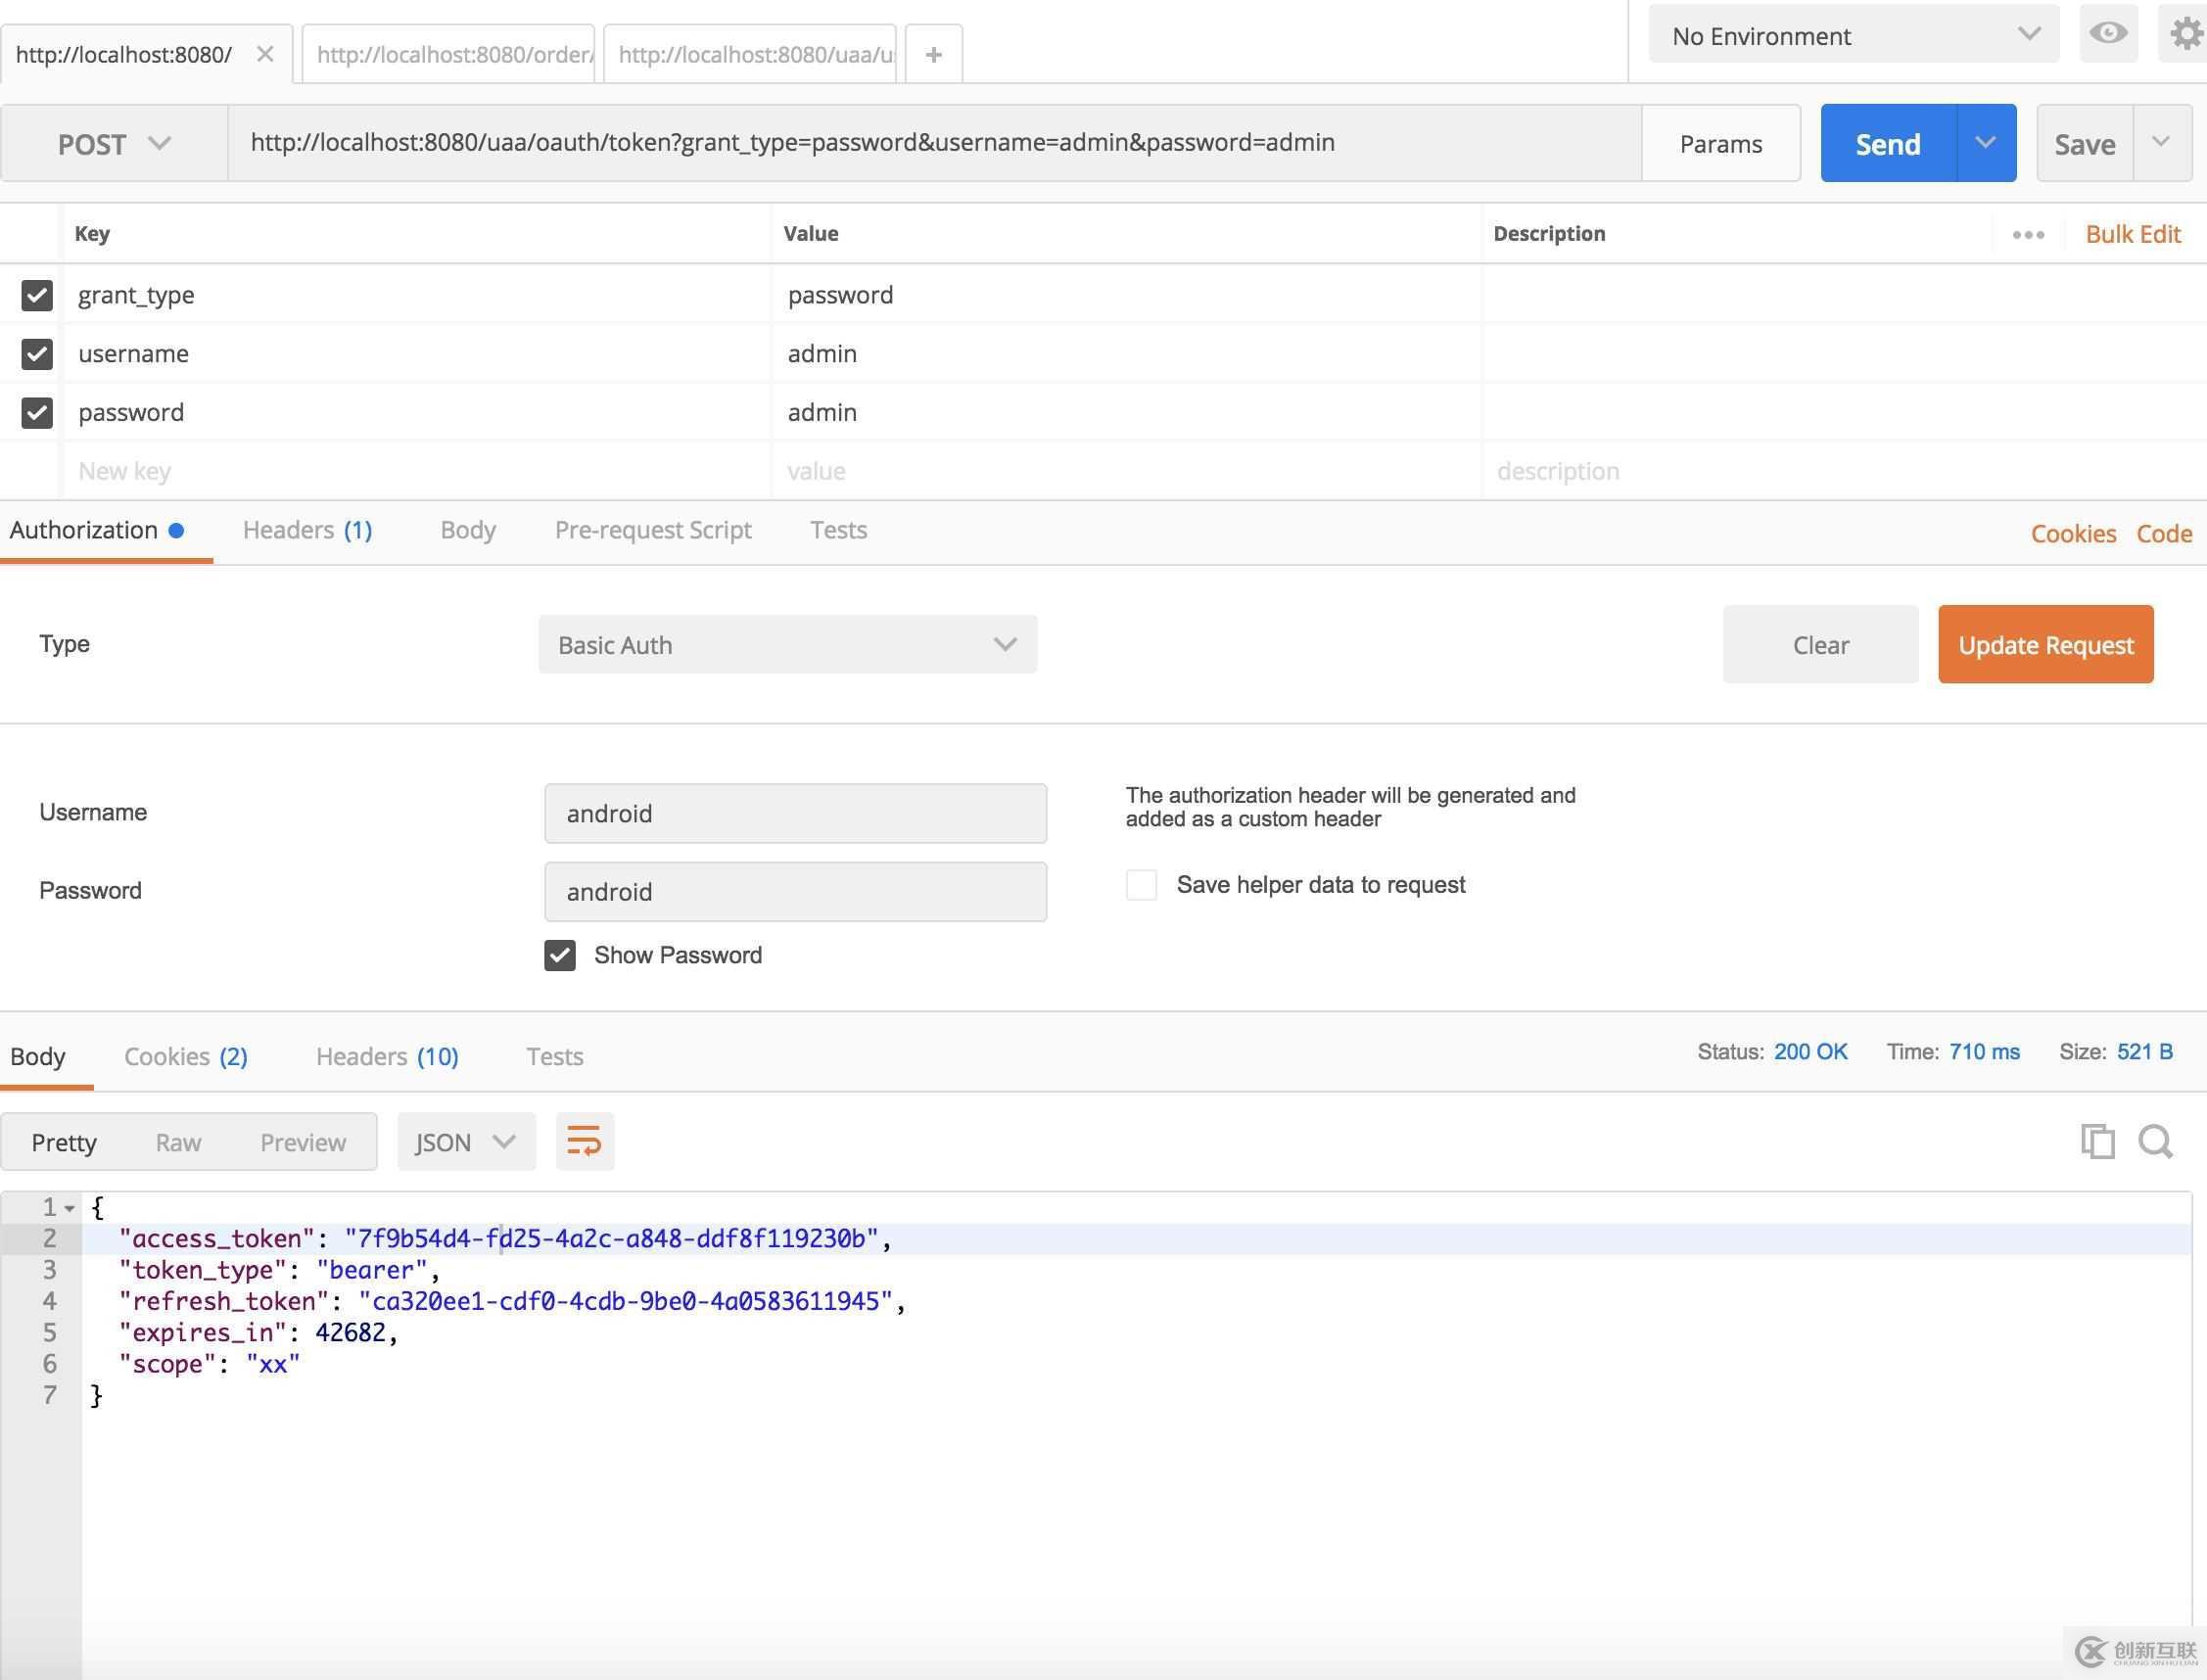Click the environment quick look eye icon

click(2107, 34)
